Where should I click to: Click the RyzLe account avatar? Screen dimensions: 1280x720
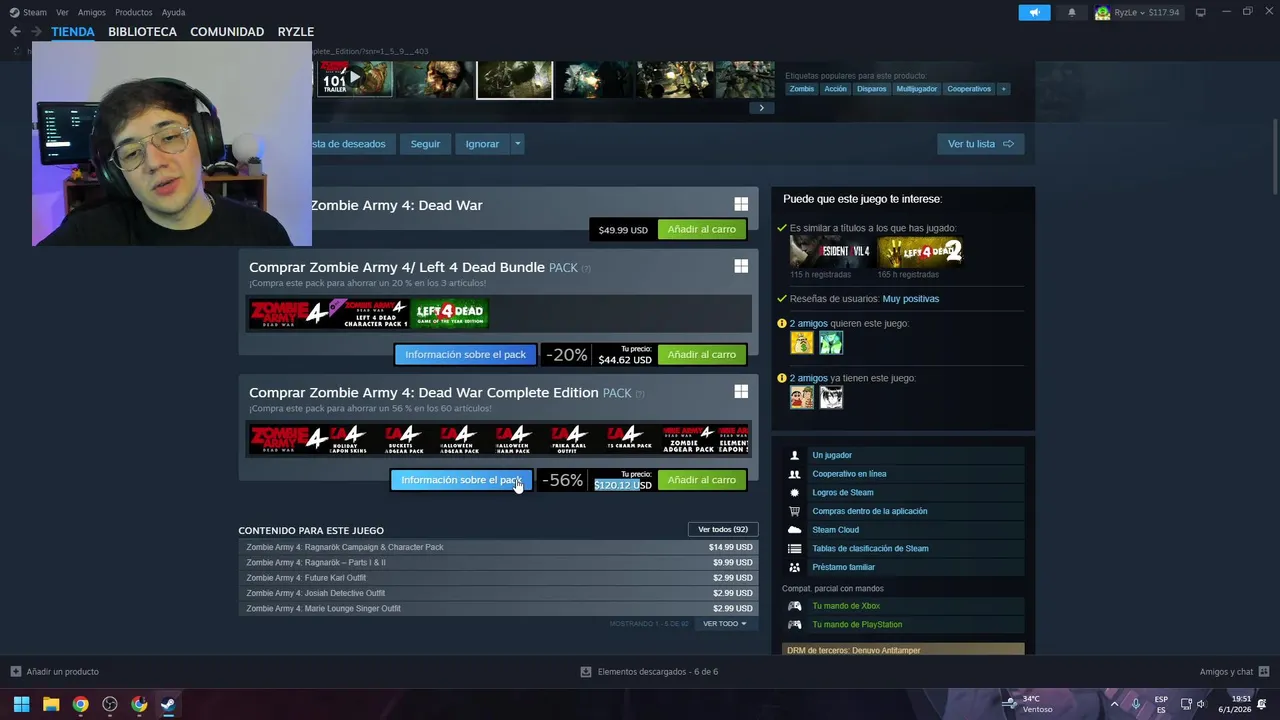click(x=1102, y=12)
